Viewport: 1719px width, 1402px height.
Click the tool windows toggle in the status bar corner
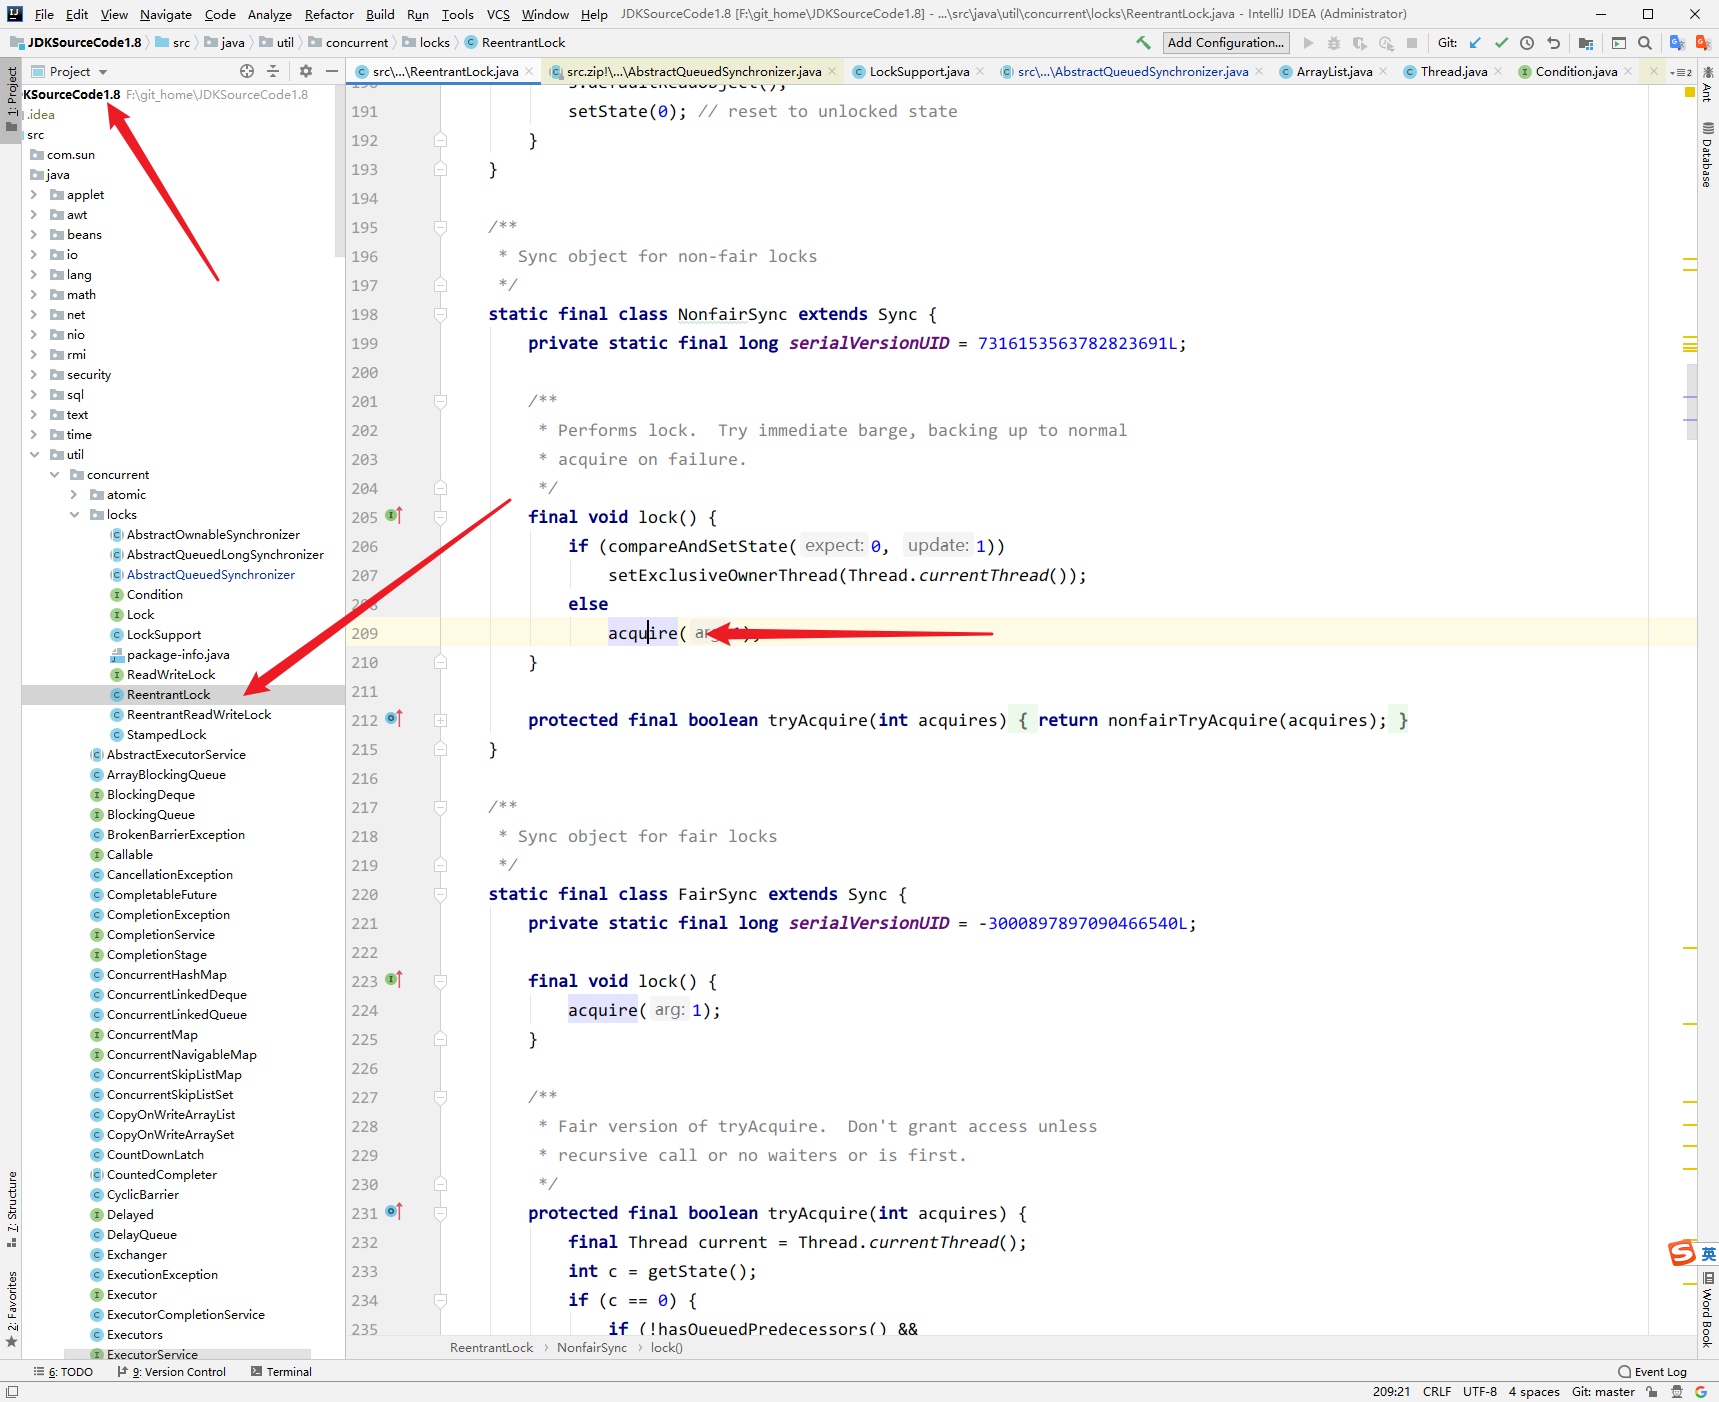coord(12,1392)
